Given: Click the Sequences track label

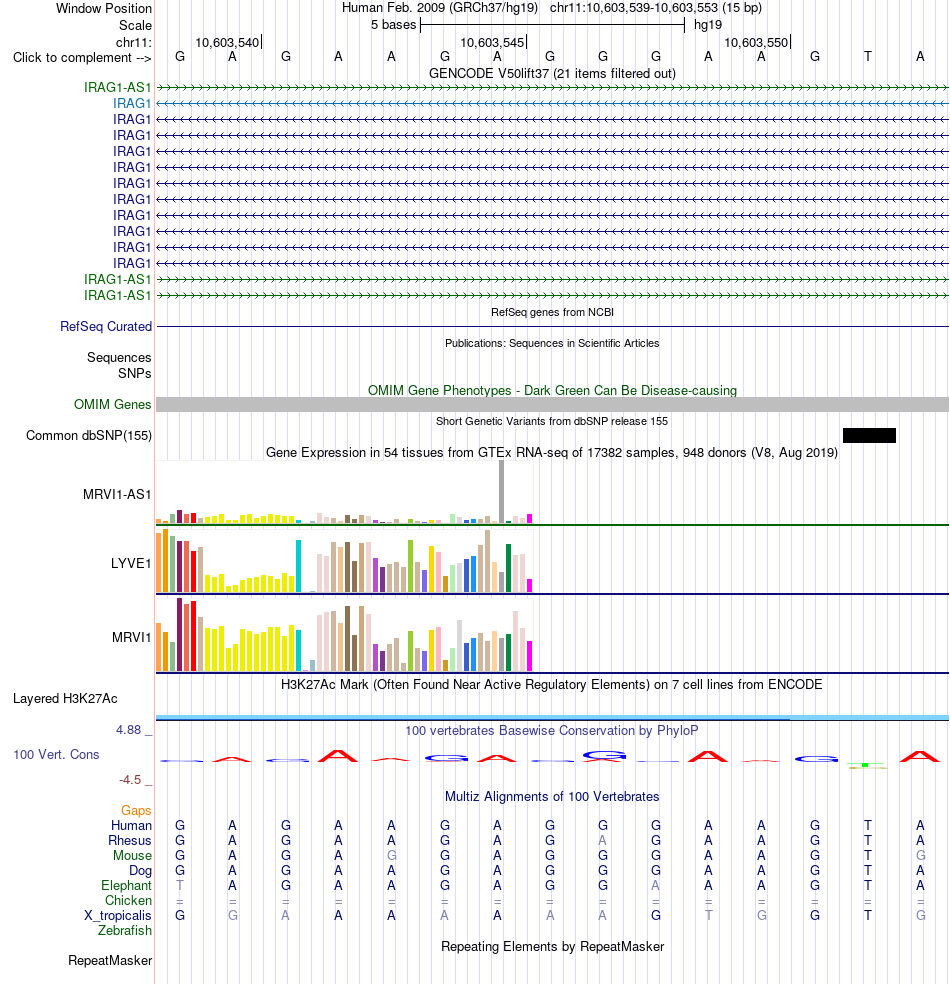Looking at the screenshot, I should point(119,358).
